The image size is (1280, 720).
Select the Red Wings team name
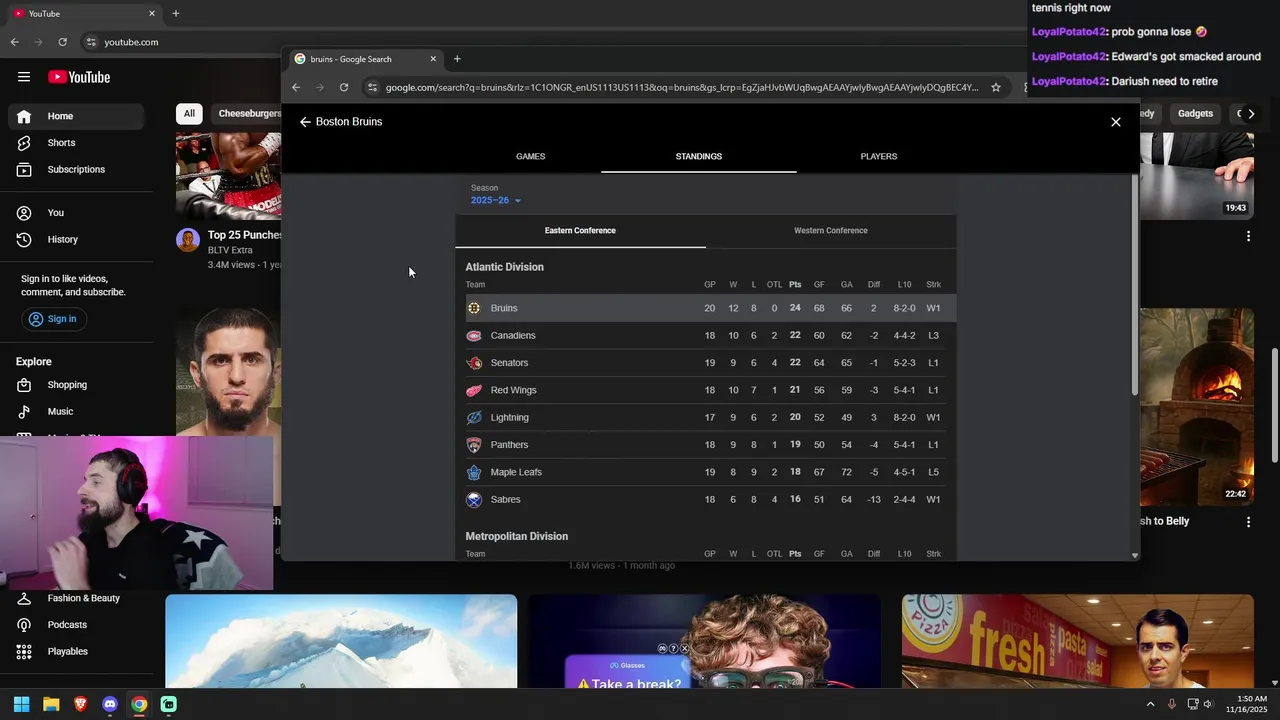(513, 390)
